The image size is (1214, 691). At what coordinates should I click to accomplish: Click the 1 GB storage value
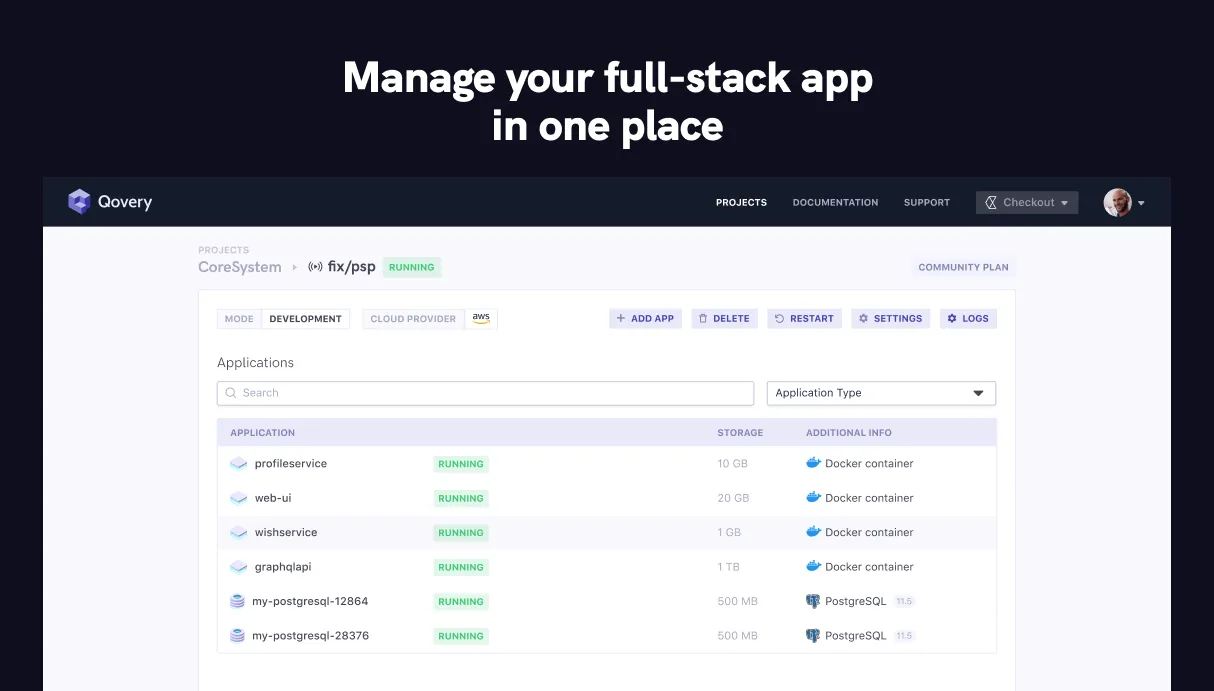click(729, 533)
